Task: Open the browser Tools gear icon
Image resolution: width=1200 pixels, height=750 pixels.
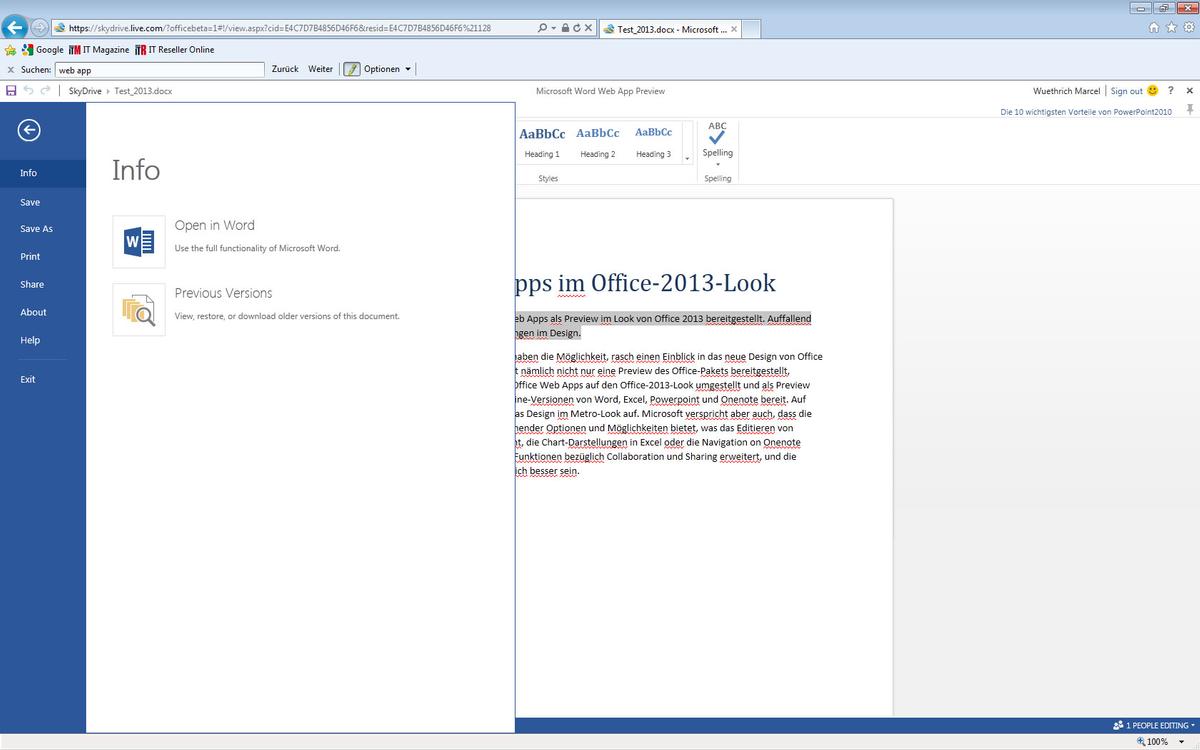Action: (x=1187, y=28)
